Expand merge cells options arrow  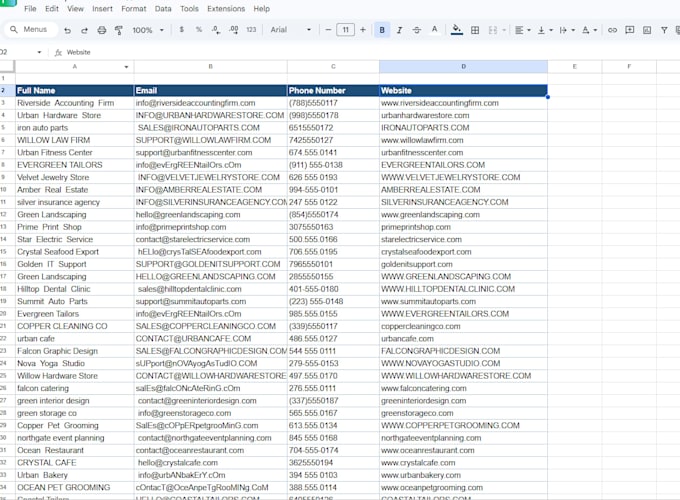point(504,30)
